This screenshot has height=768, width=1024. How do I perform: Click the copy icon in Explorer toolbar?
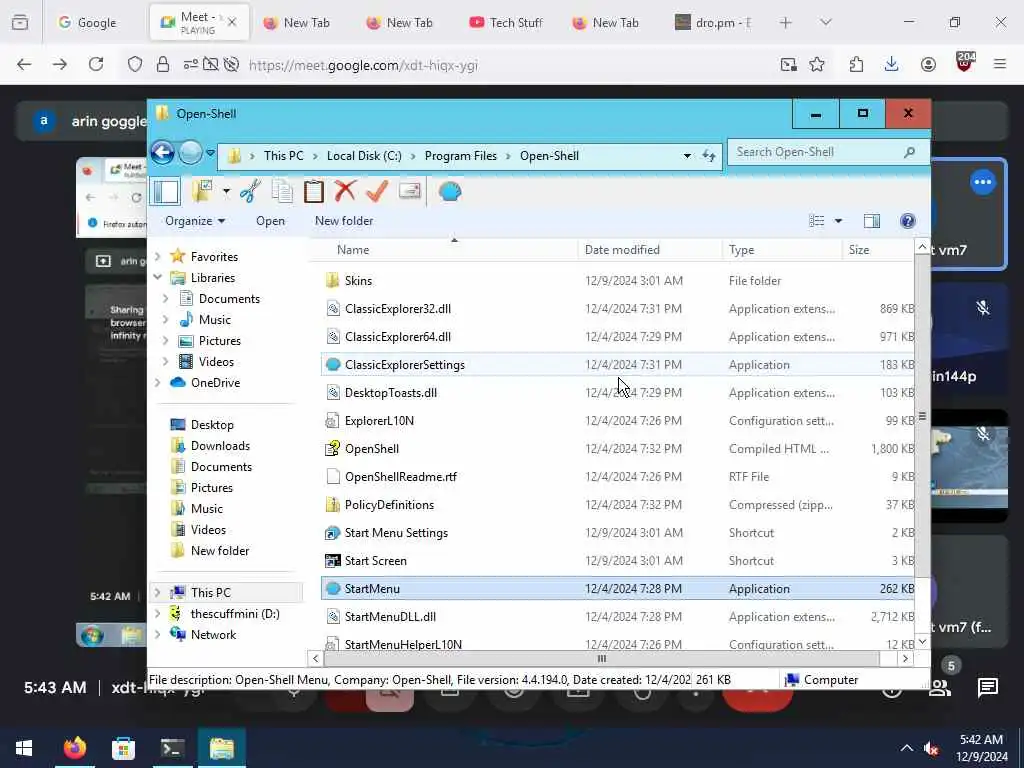tap(282, 191)
